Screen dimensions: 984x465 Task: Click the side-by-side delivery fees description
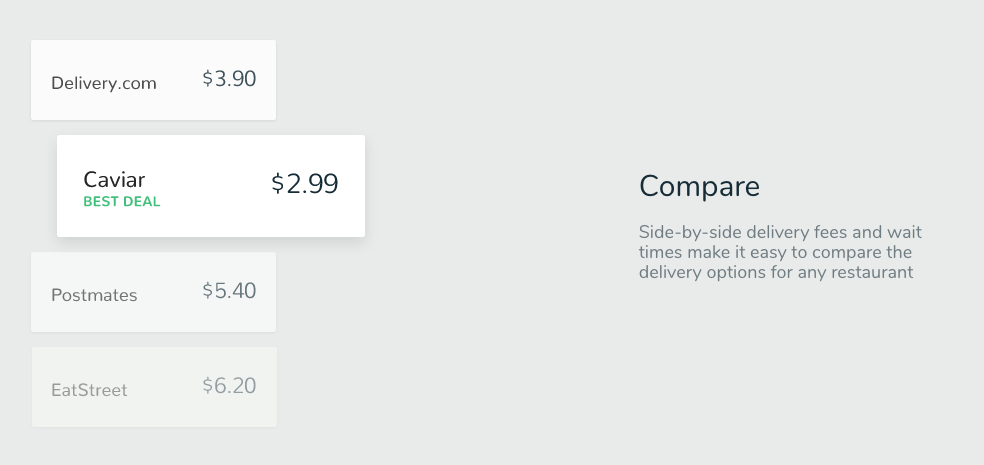point(780,252)
